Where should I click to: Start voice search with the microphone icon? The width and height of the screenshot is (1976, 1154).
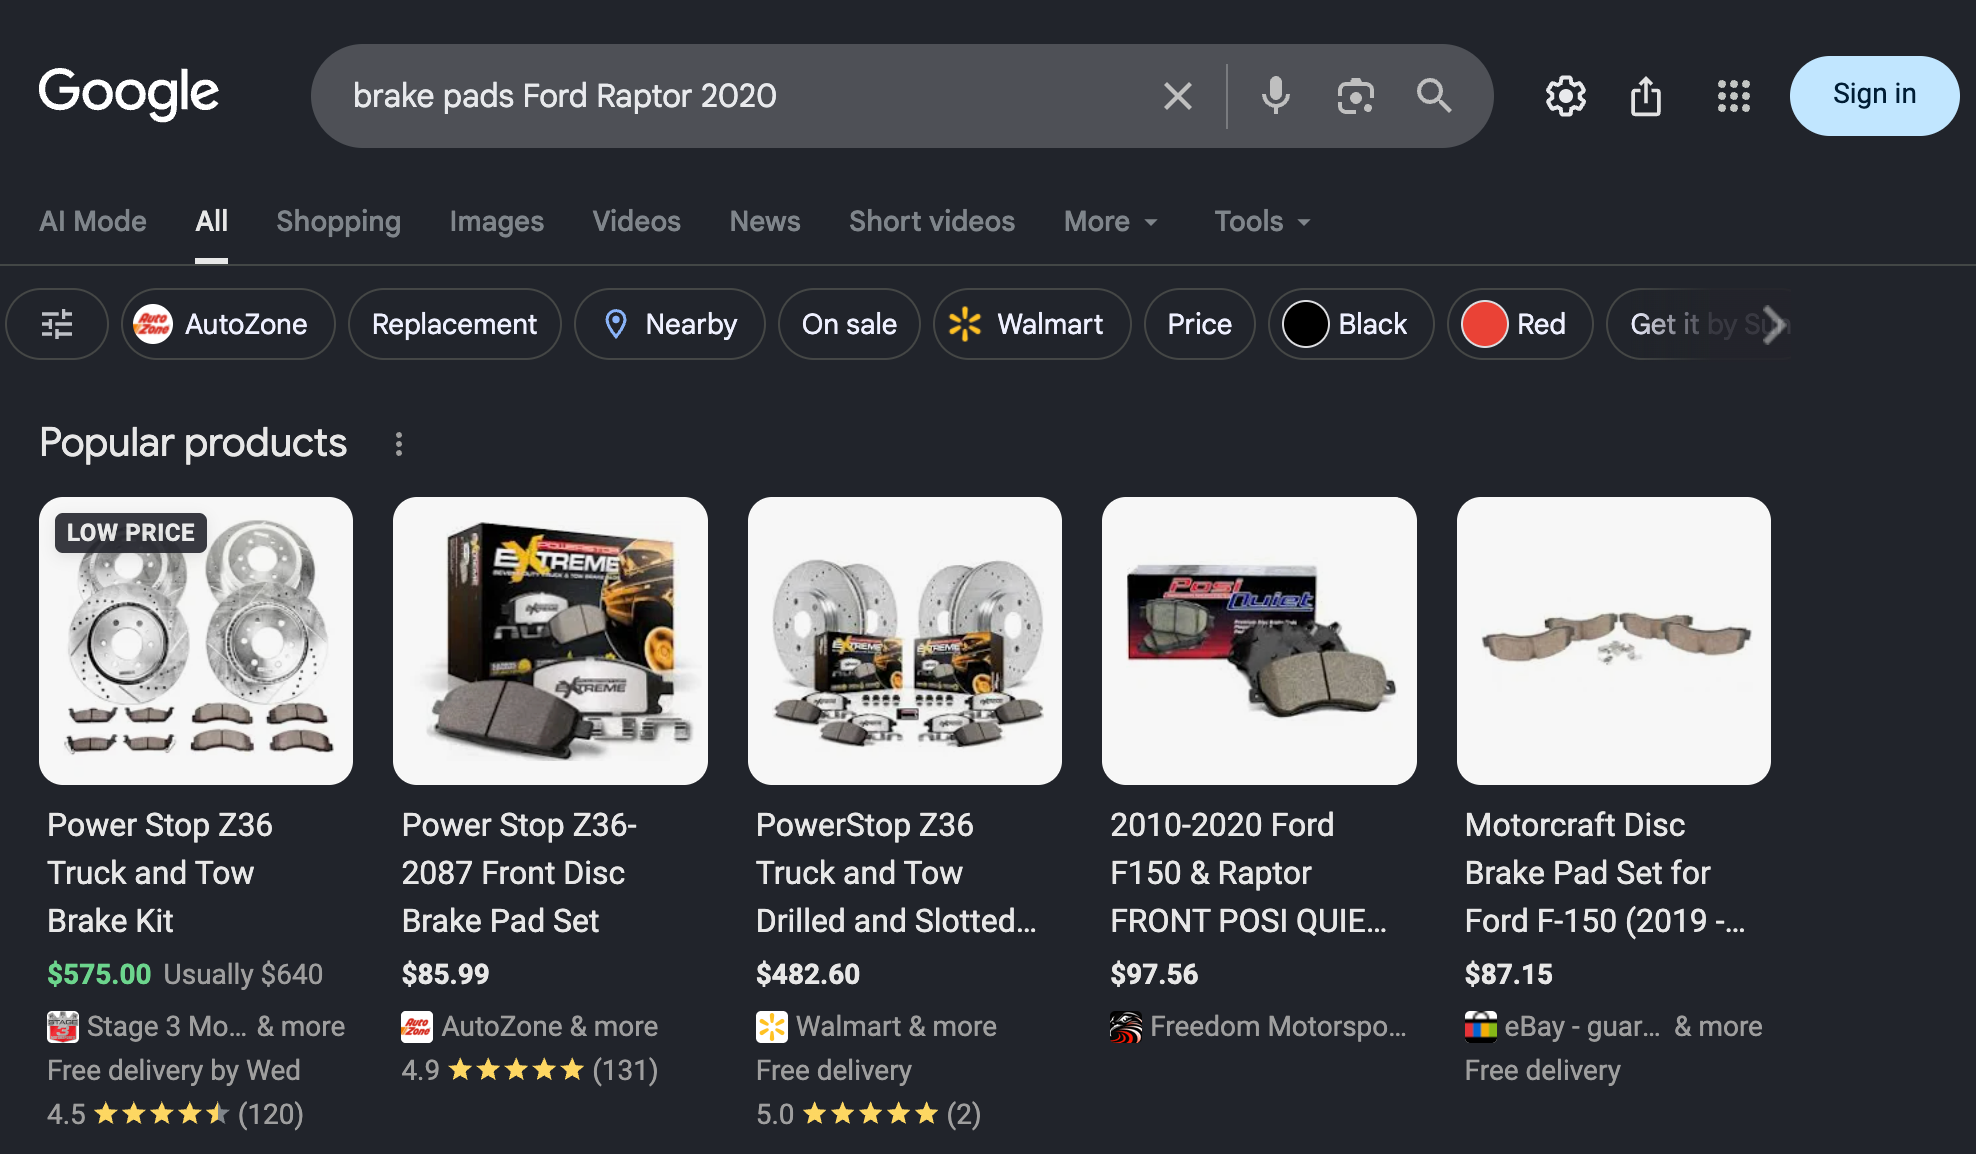coord(1275,96)
